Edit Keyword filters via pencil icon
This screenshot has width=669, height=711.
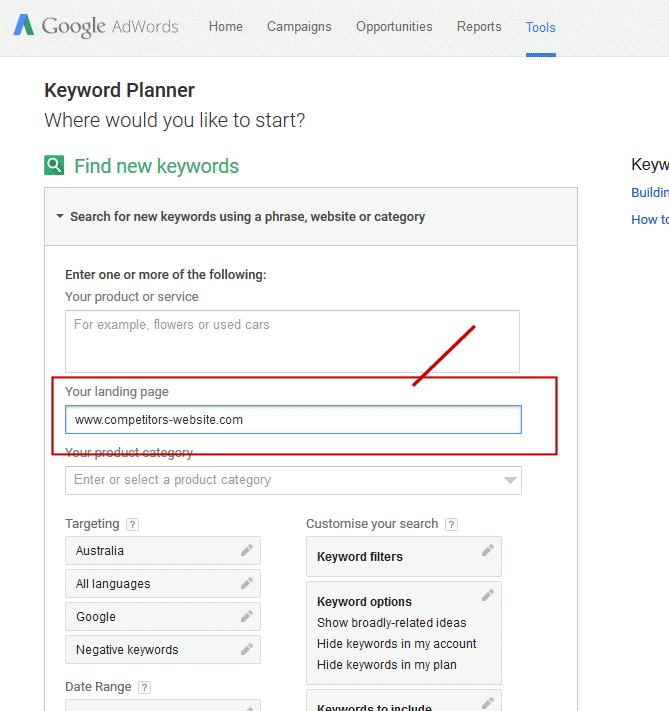[488, 550]
